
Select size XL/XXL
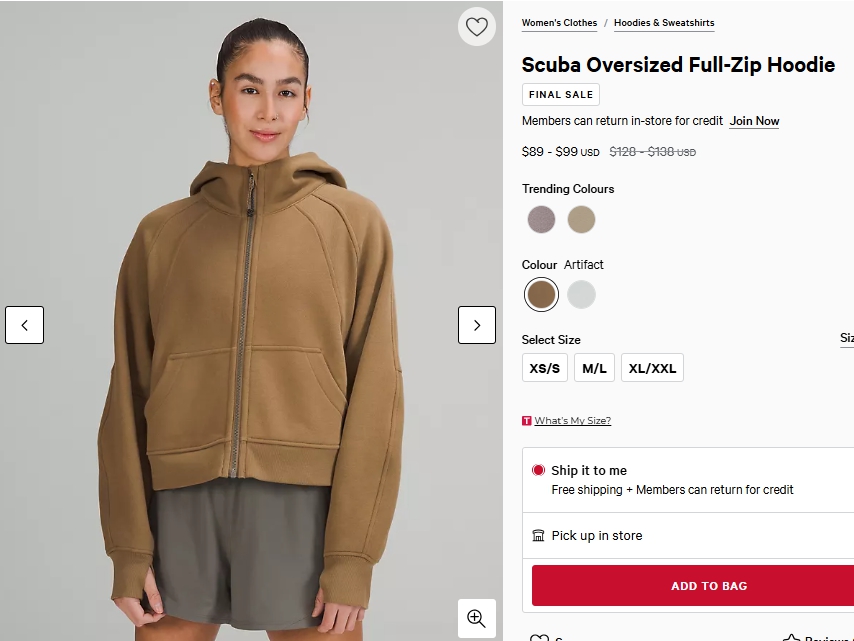(652, 368)
